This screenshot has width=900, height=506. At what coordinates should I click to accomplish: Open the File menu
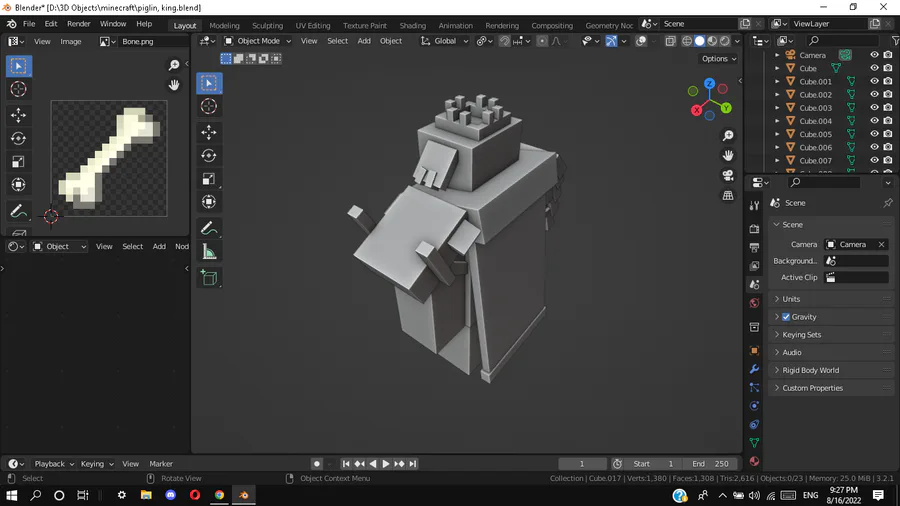pos(29,24)
